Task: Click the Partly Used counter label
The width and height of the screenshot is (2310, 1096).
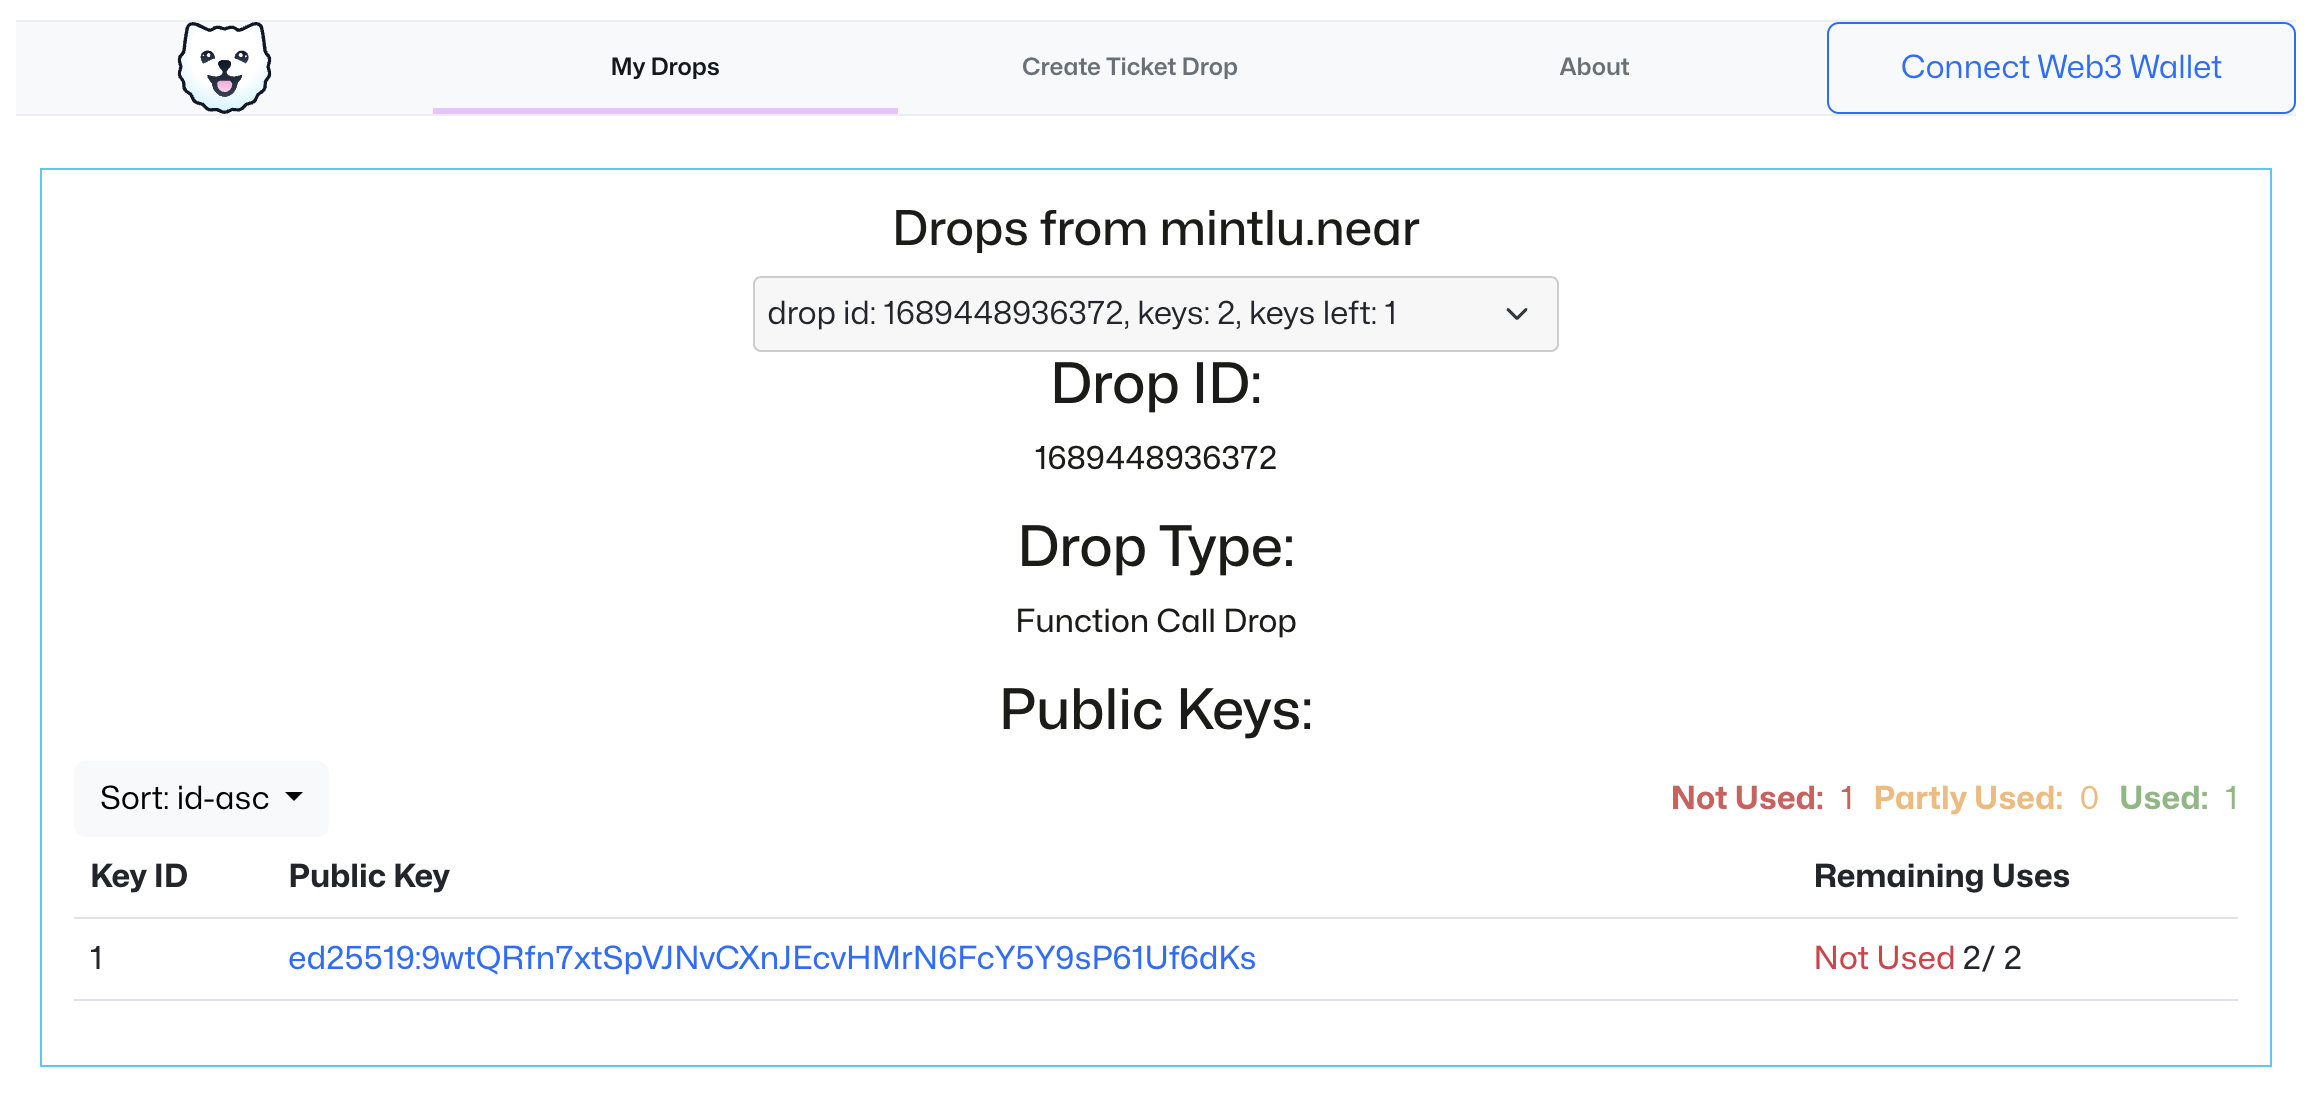Action: (x=1968, y=798)
